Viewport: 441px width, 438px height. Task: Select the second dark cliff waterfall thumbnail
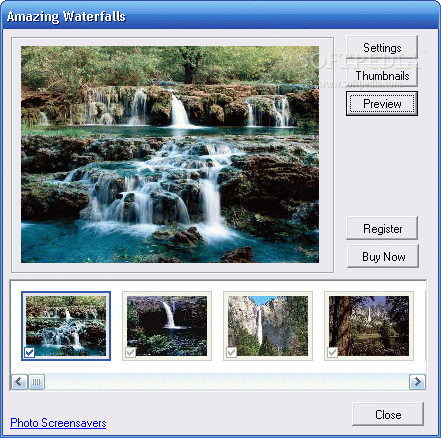[167, 326]
